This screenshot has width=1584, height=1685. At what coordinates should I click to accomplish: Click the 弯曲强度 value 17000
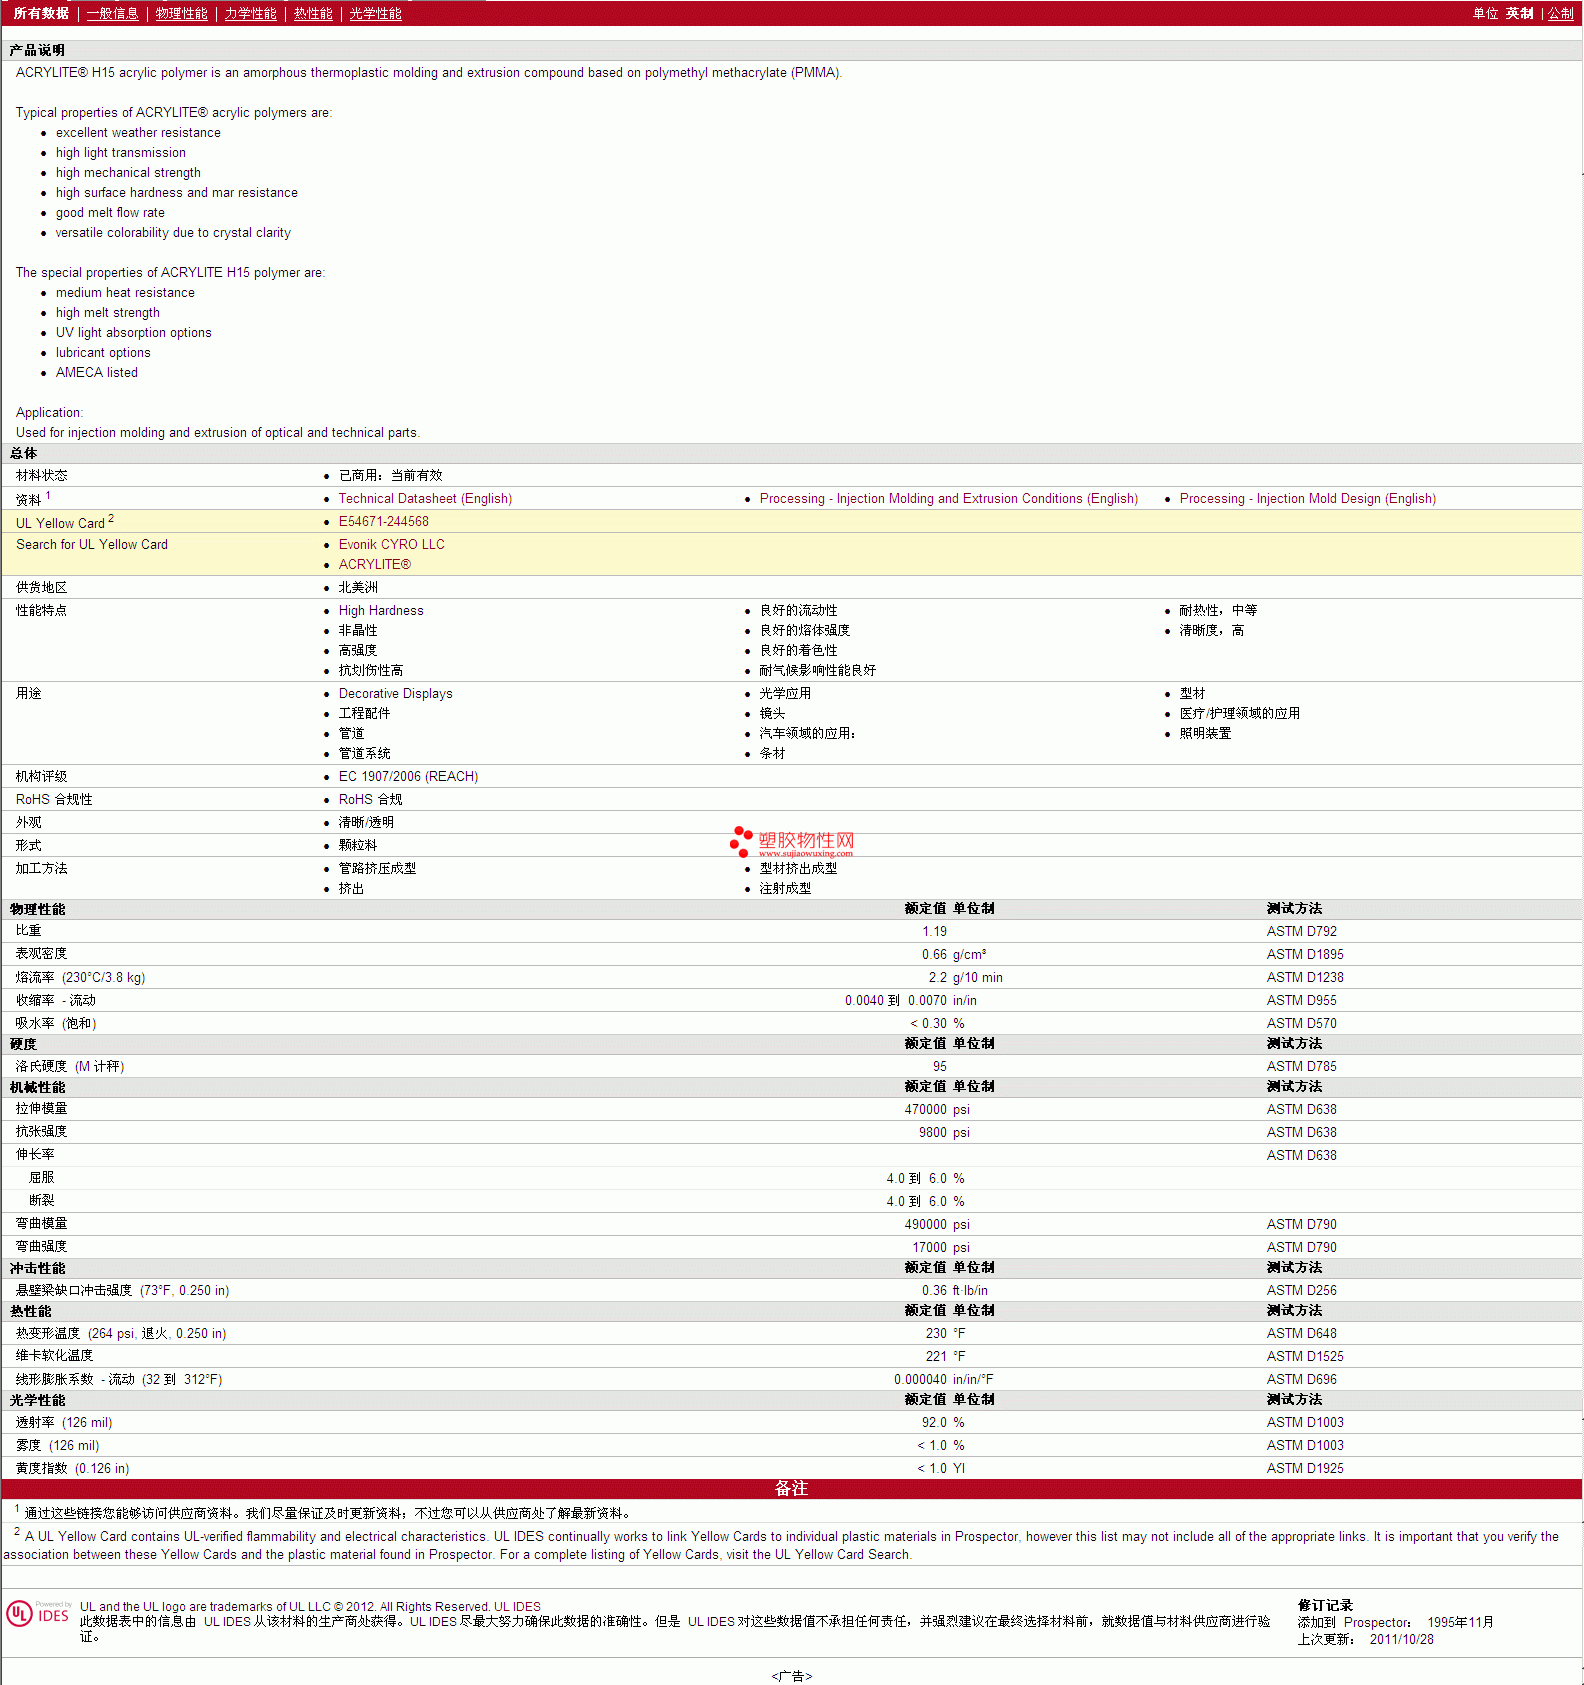point(929,1247)
